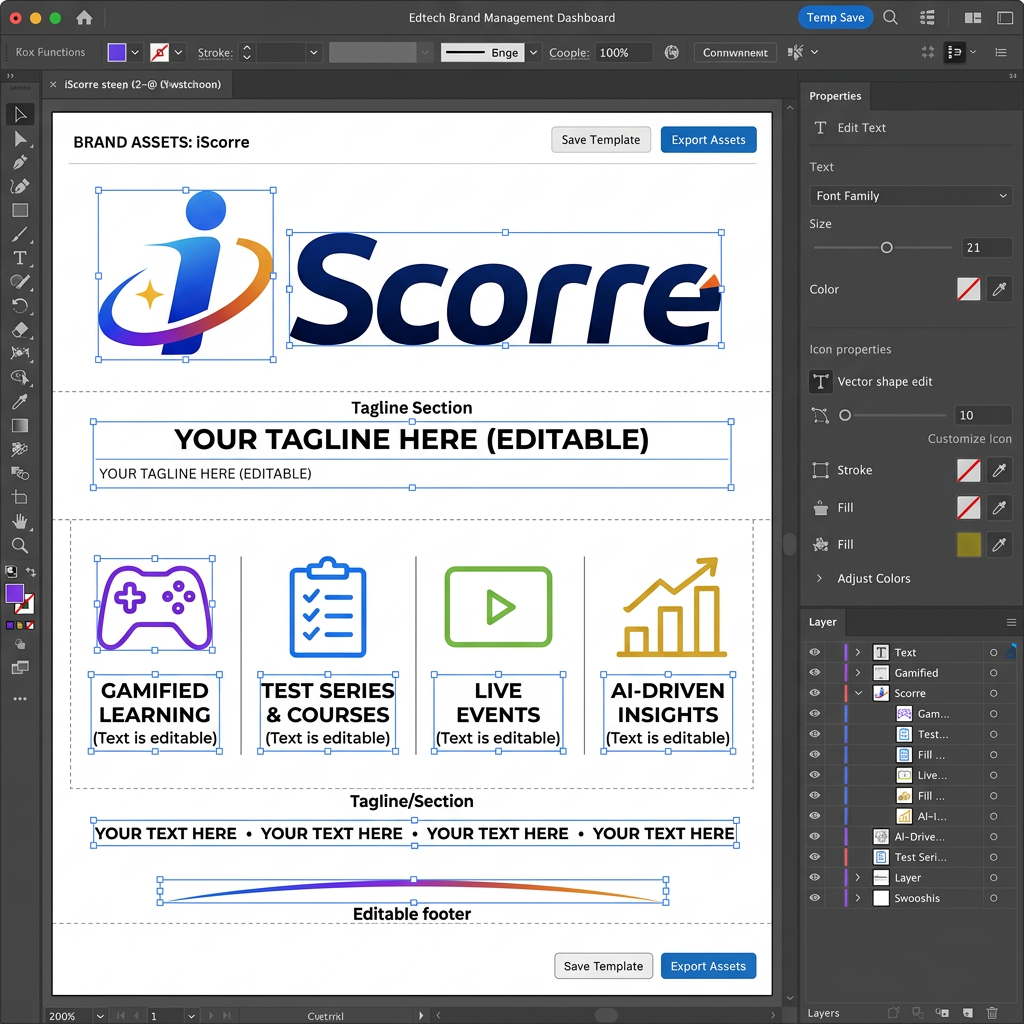Click top Export Assets button
Image resolution: width=1024 pixels, height=1024 pixels.
coord(708,140)
